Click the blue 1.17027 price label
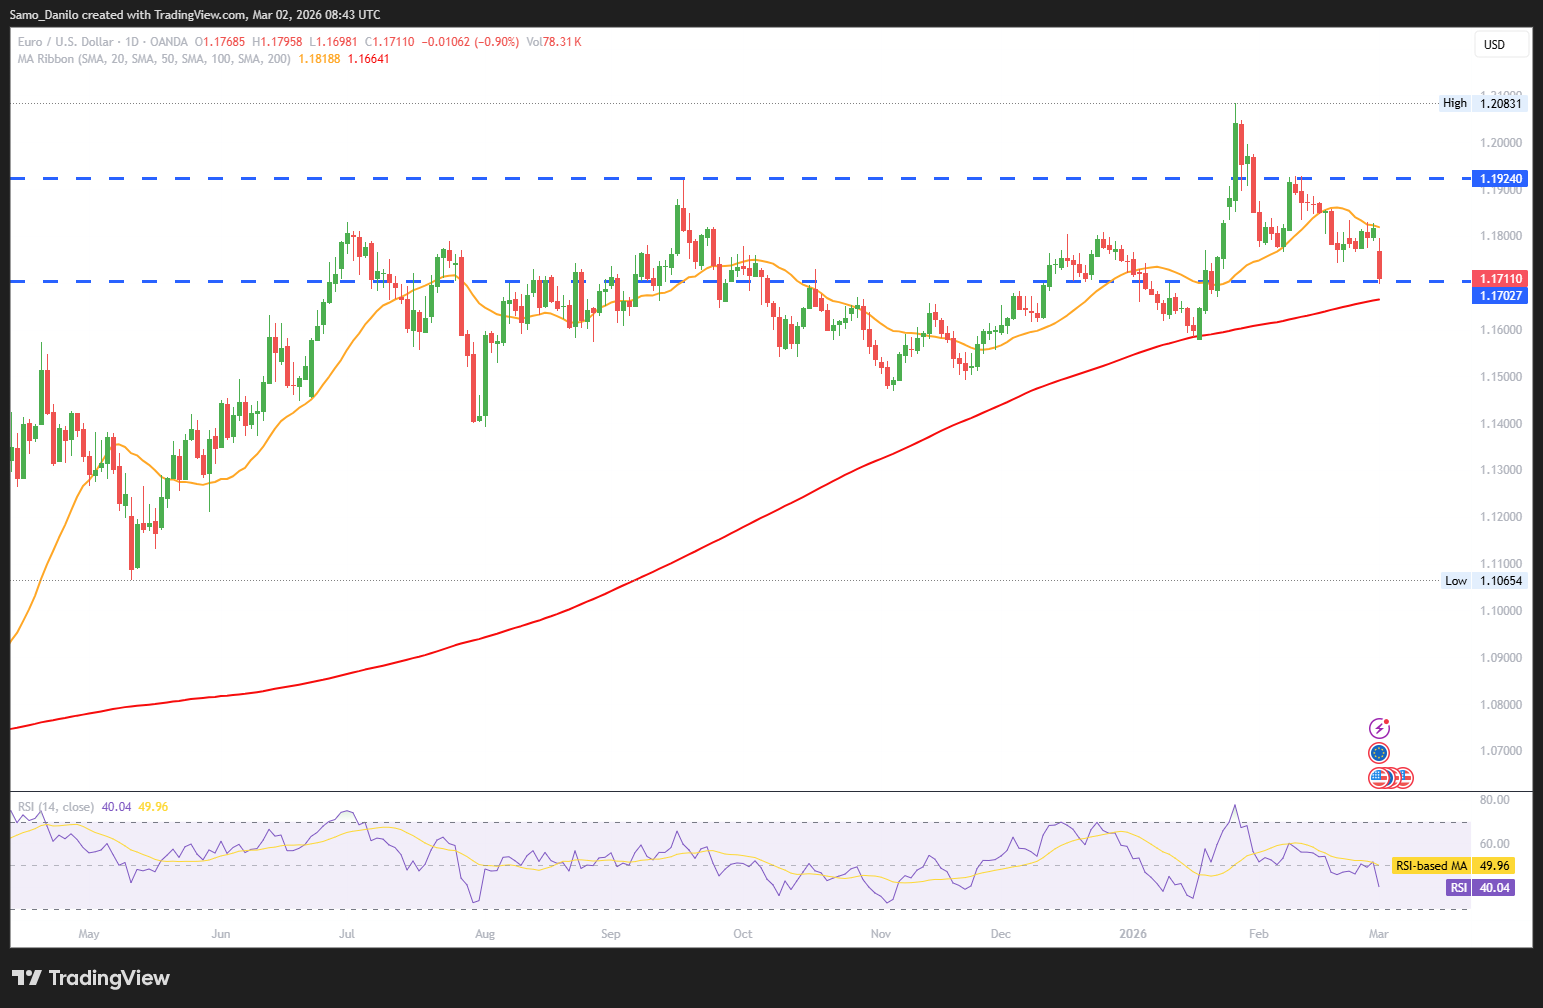Image resolution: width=1543 pixels, height=1008 pixels. 1500,296
